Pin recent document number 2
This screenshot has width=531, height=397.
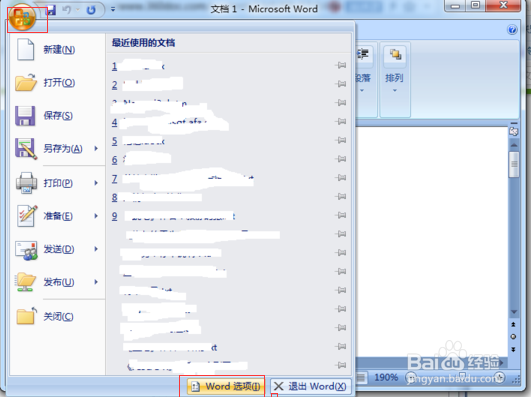pyautogui.click(x=341, y=84)
